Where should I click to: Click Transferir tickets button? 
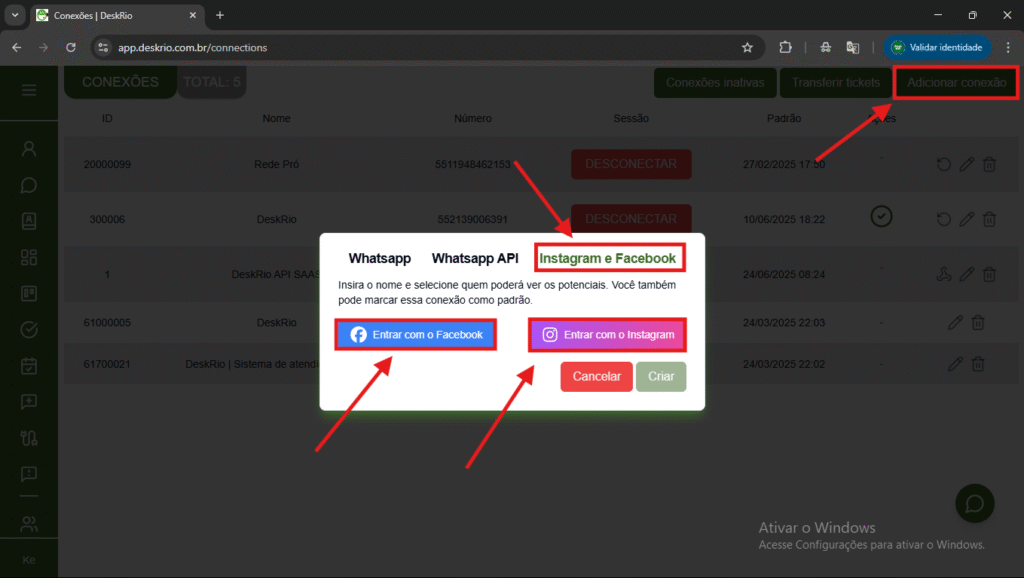pyautogui.click(x=835, y=83)
